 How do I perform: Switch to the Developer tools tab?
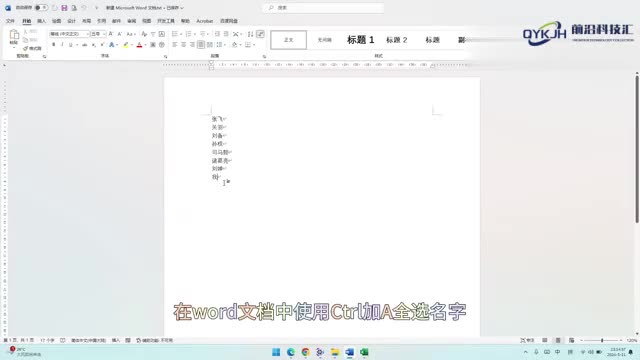166,21
